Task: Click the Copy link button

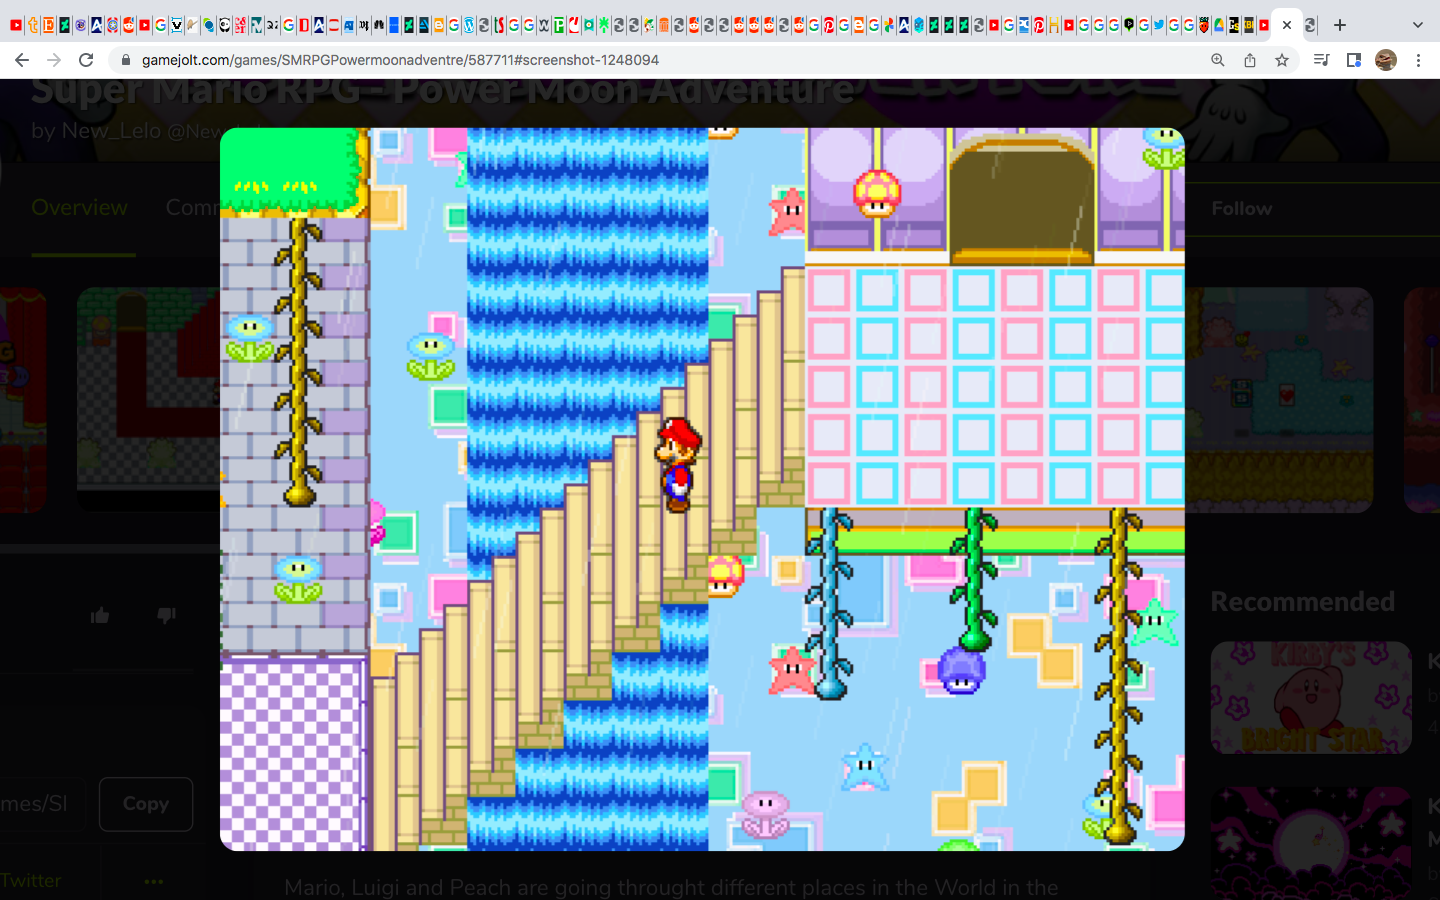Action: coord(146,804)
